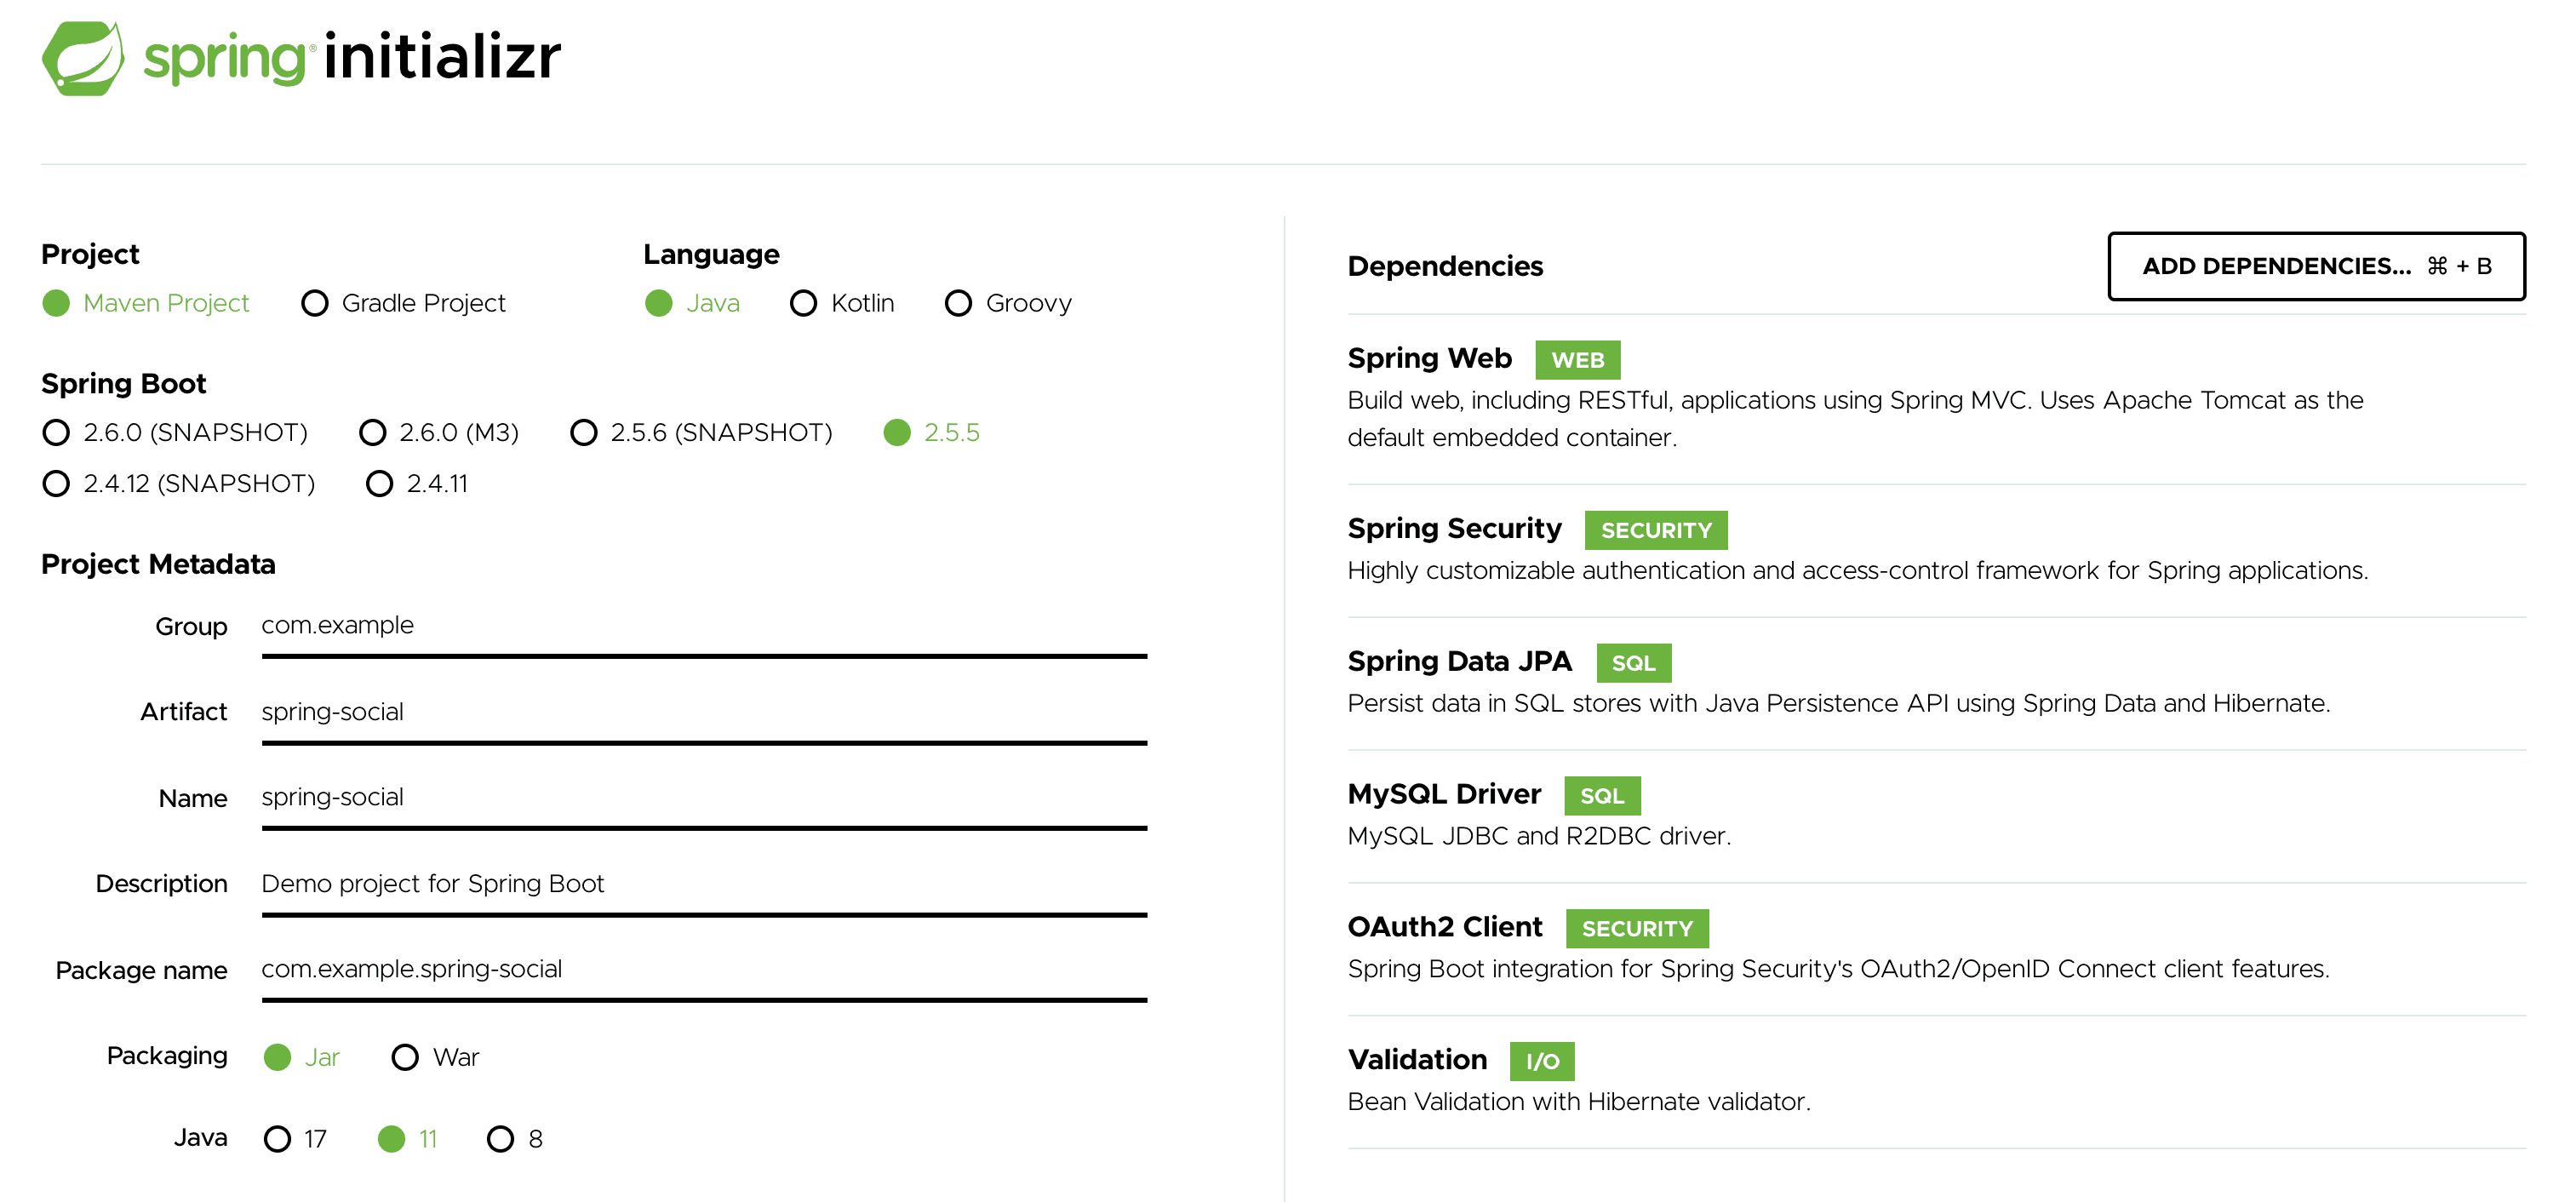
Task: Select the Spring Security dependency
Action: point(1455,528)
